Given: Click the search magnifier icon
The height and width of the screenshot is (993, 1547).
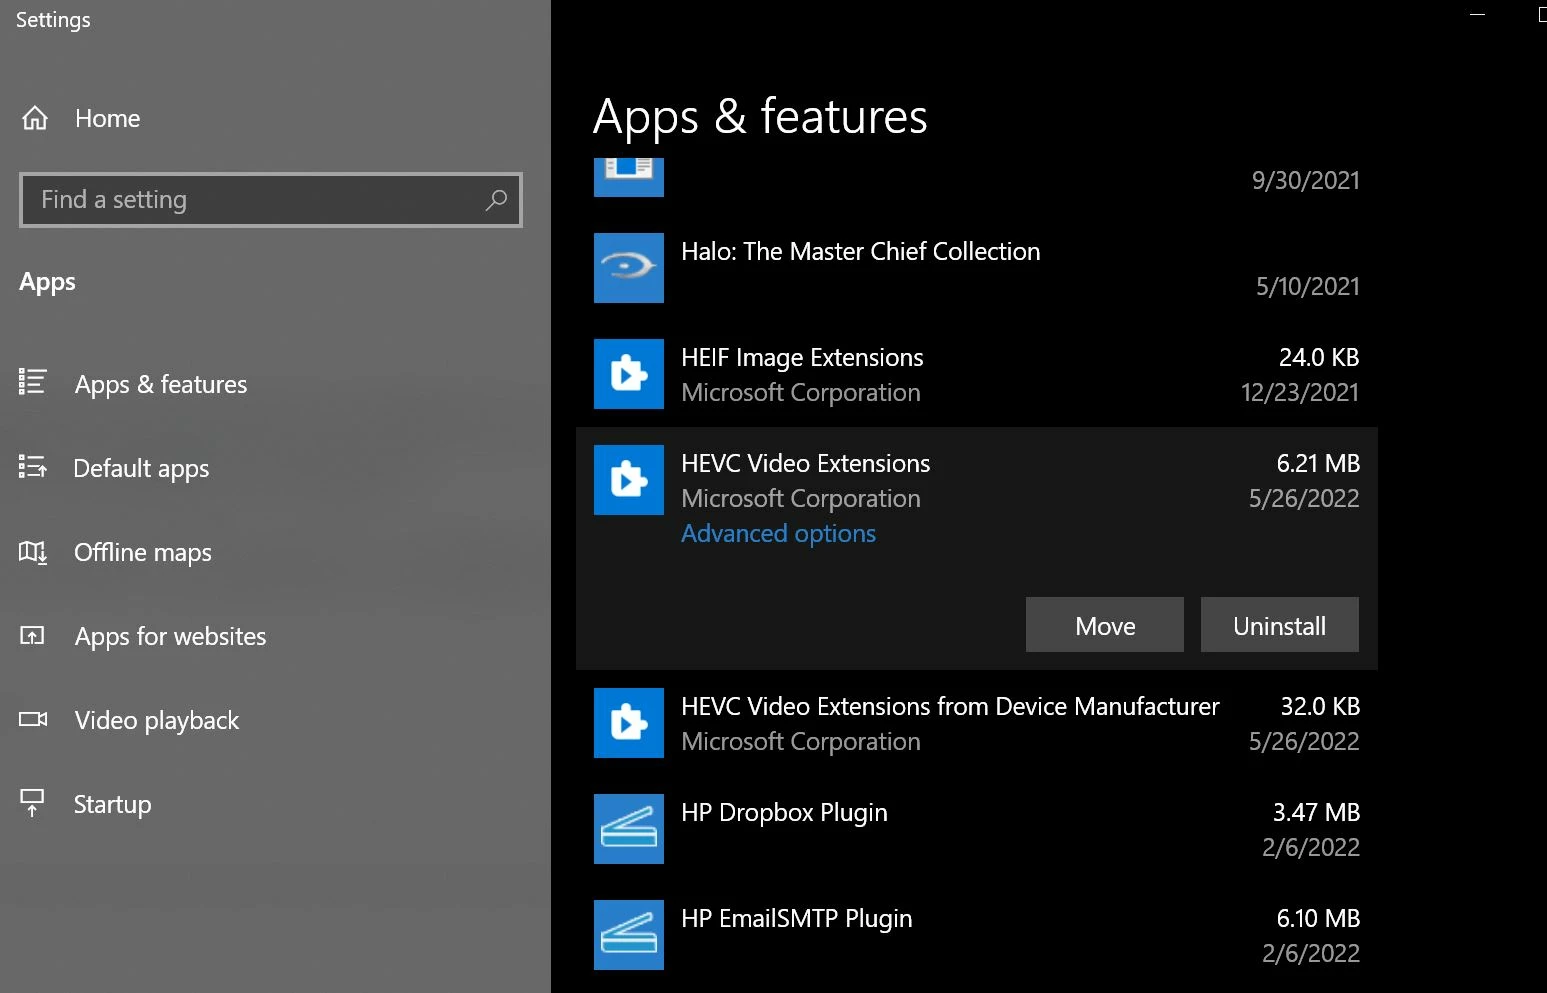Looking at the screenshot, I should [496, 200].
